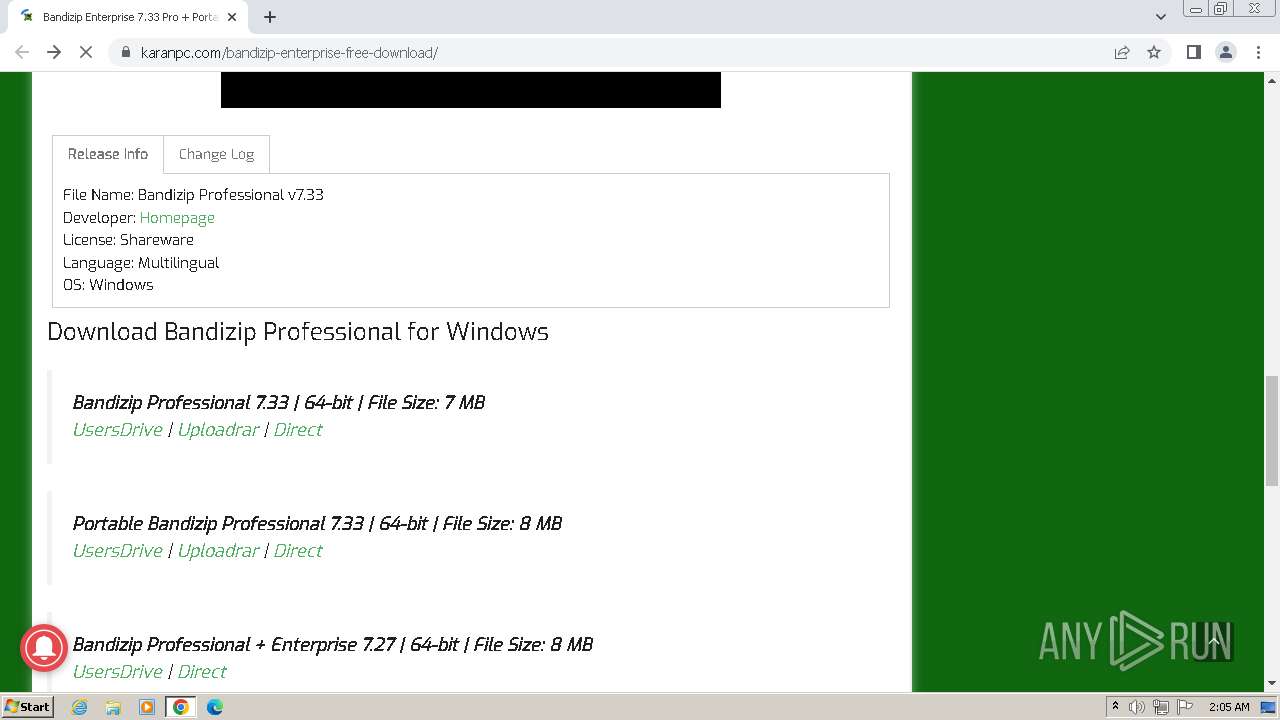Click the volume speaker tray icon
This screenshot has width=1280, height=720.
[1137, 707]
